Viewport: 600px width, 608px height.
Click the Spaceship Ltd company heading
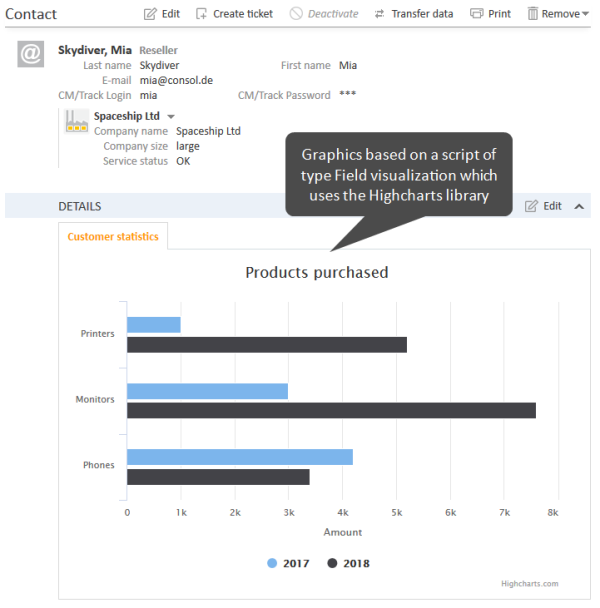point(127,116)
